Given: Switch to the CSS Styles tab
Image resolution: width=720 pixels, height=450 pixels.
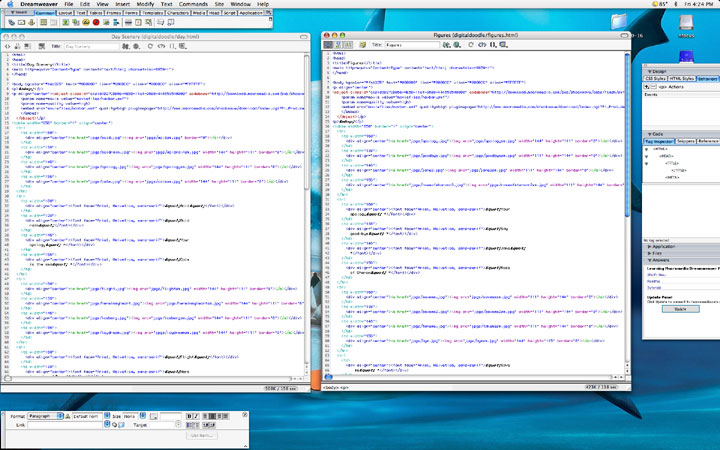Looking at the screenshot, I should [657, 79].
